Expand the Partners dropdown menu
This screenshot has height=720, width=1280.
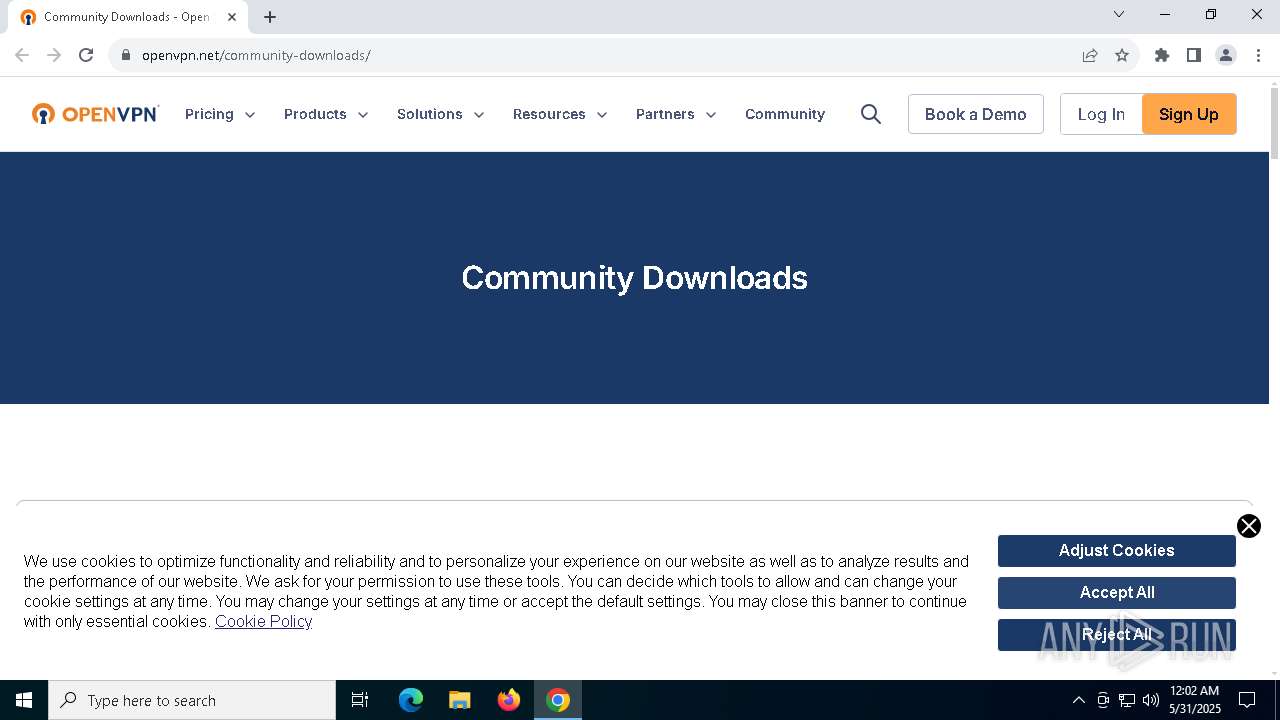(x=676, y=114)
